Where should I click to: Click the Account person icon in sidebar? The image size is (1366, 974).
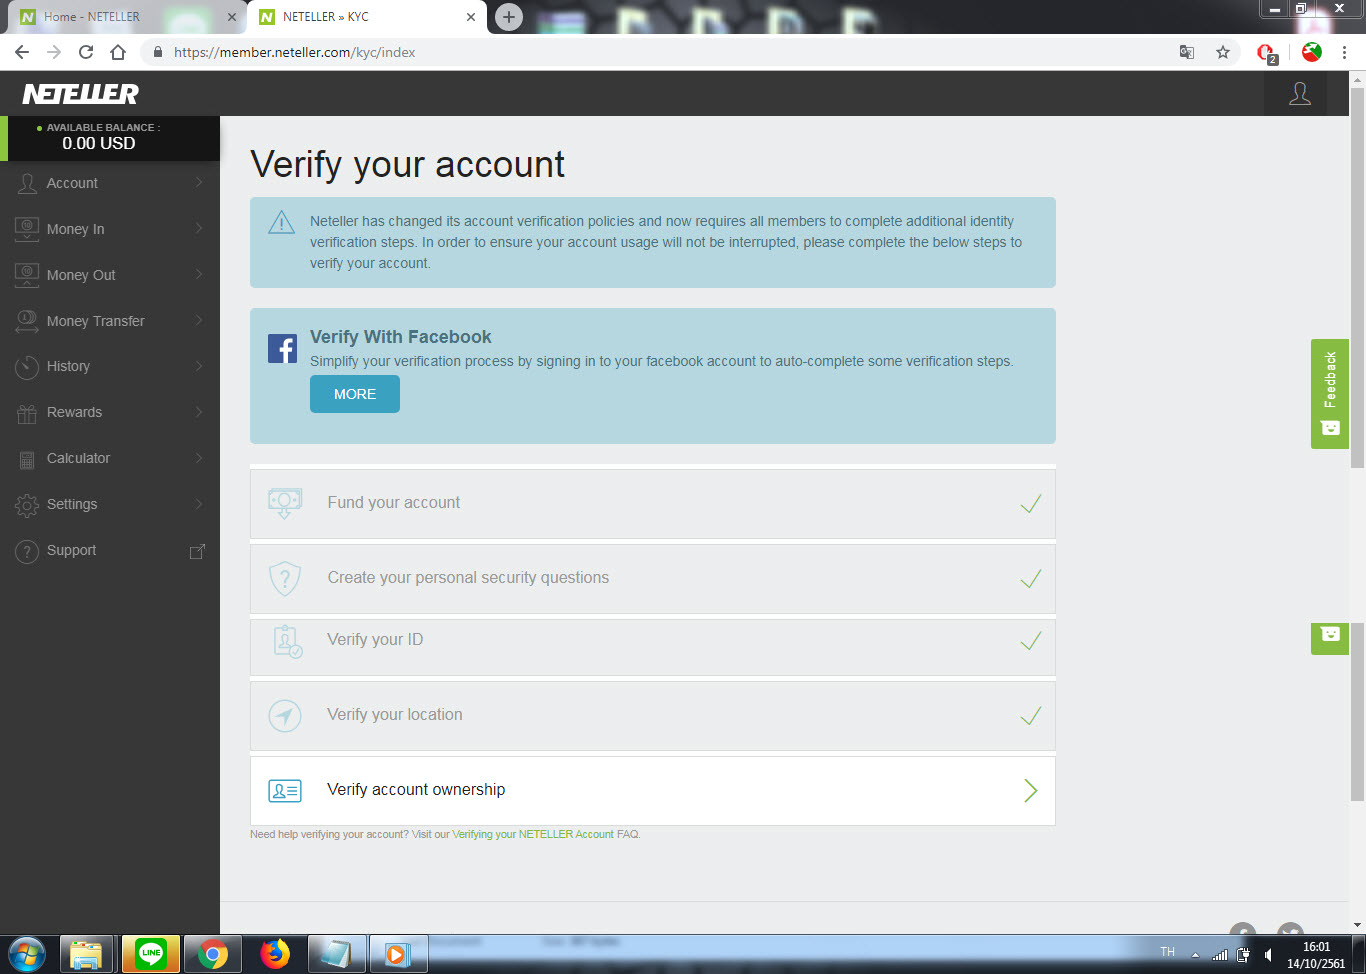[27, 183]
